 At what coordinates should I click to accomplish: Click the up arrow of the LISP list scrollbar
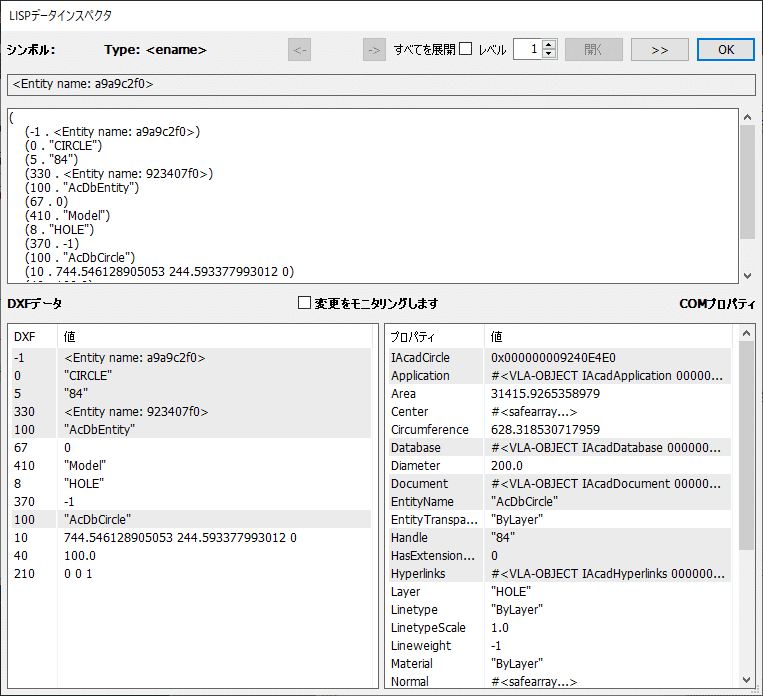pos(747,117)
